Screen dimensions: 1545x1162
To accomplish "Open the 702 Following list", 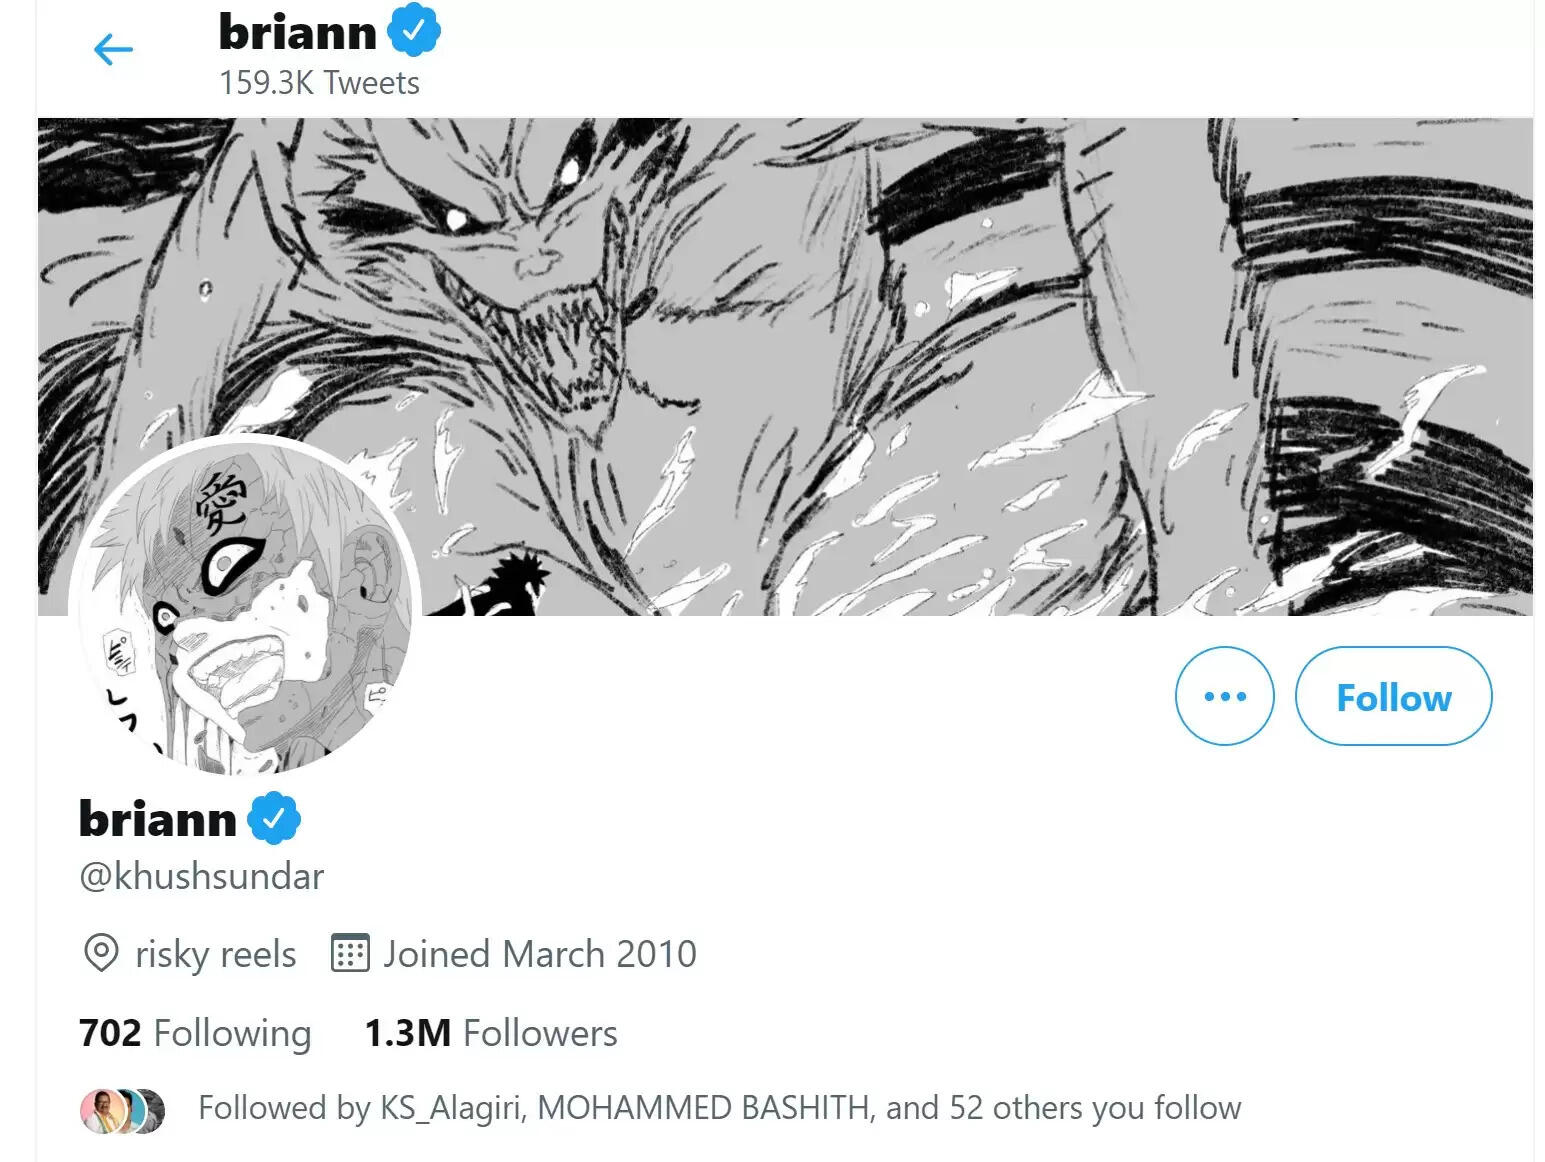I will (x=195, y=1033).
